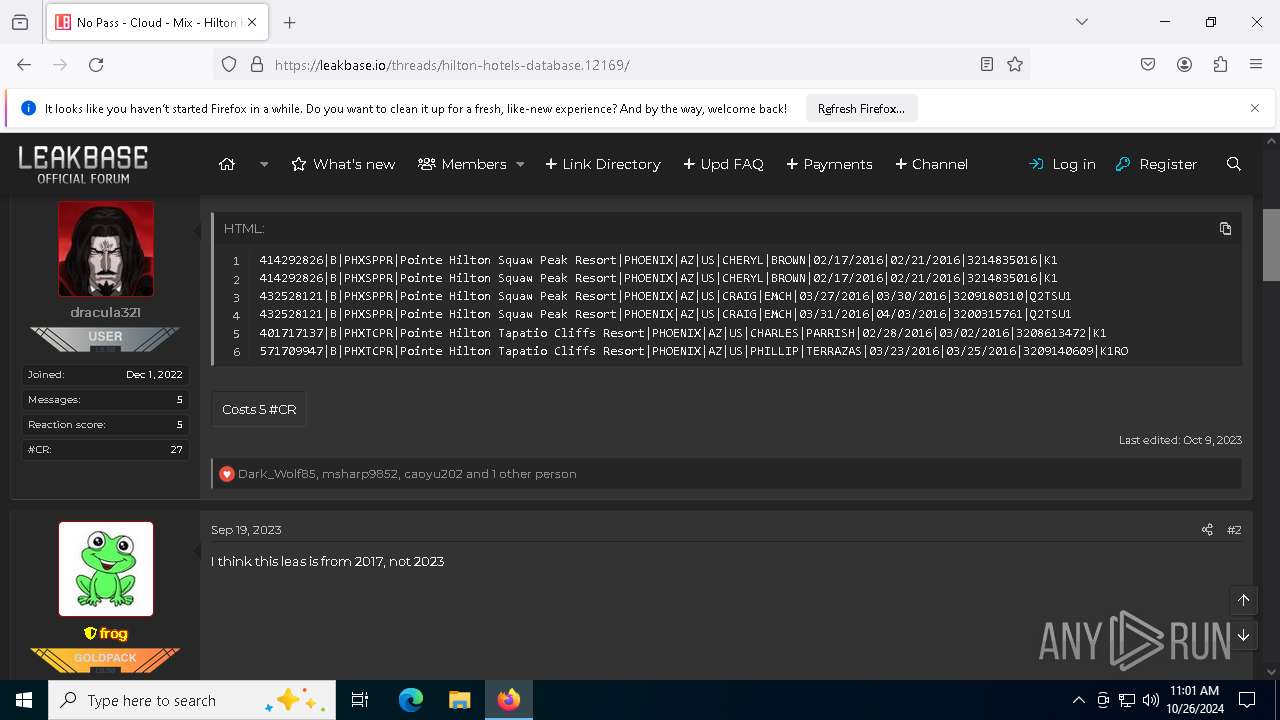Click the Refresh Firefox button
This screenshot has height=720, width=1280.
coord(861,108)
